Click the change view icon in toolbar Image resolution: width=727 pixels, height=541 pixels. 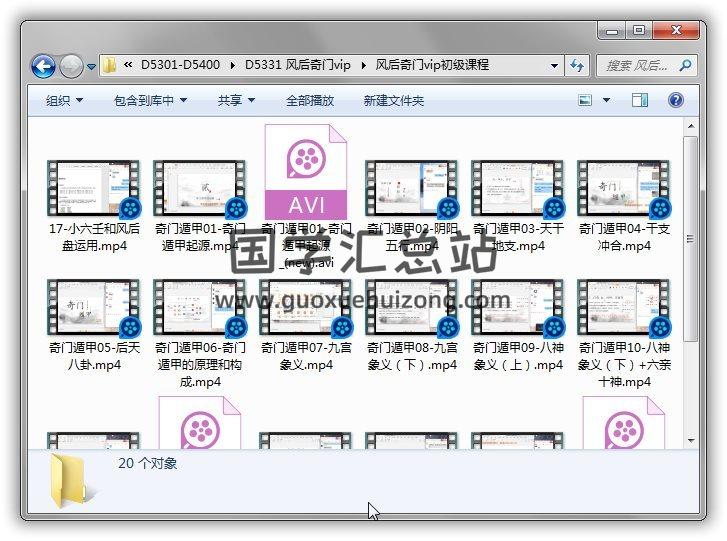click(x=586, y=100)
